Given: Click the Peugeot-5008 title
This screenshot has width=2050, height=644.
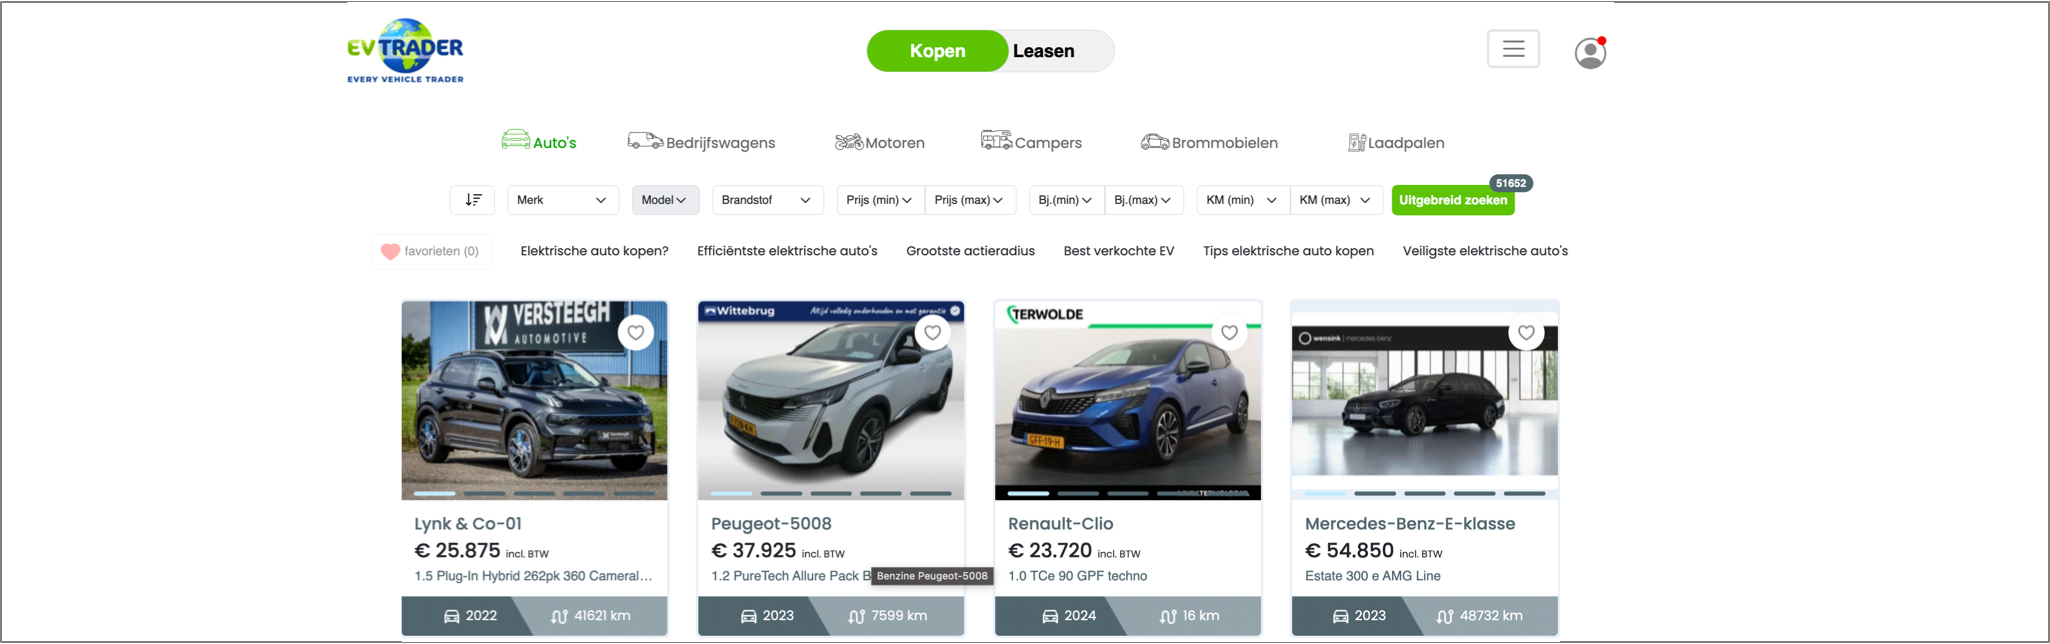Looking at the screenshot, I should coord(771,523).
